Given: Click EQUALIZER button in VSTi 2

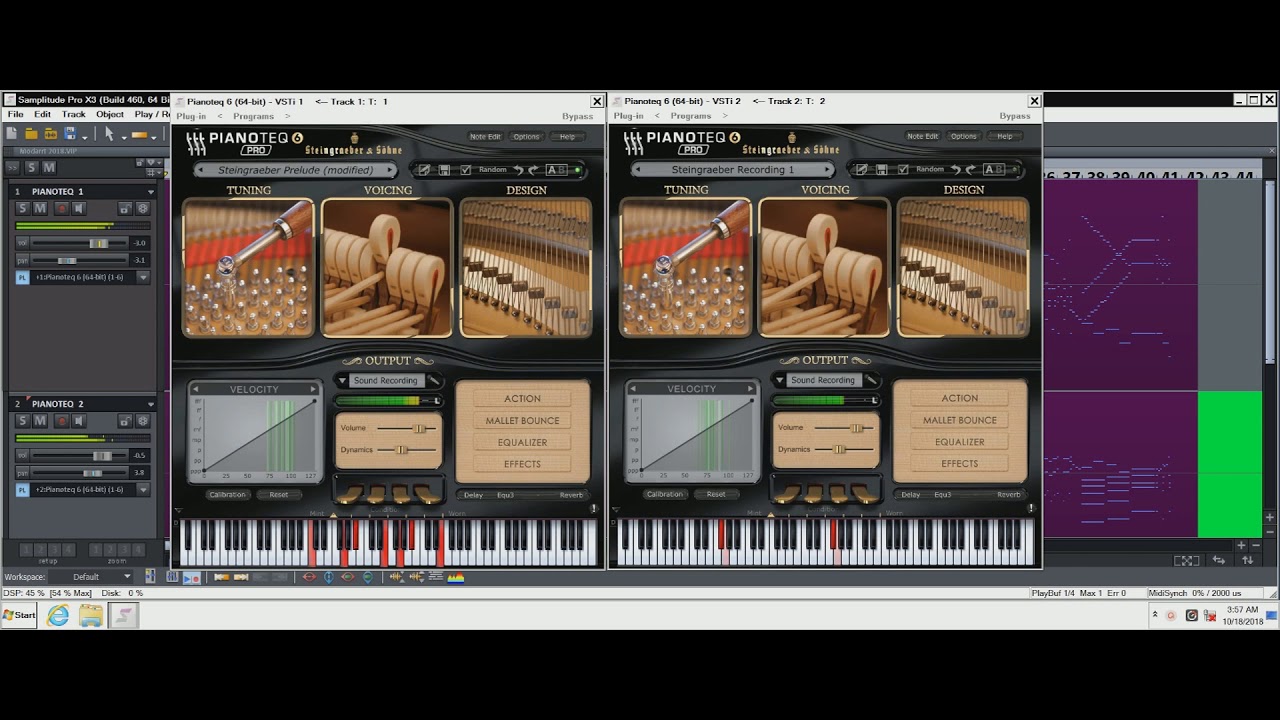Looking at the screenshot, I should [x=960, y=442].
